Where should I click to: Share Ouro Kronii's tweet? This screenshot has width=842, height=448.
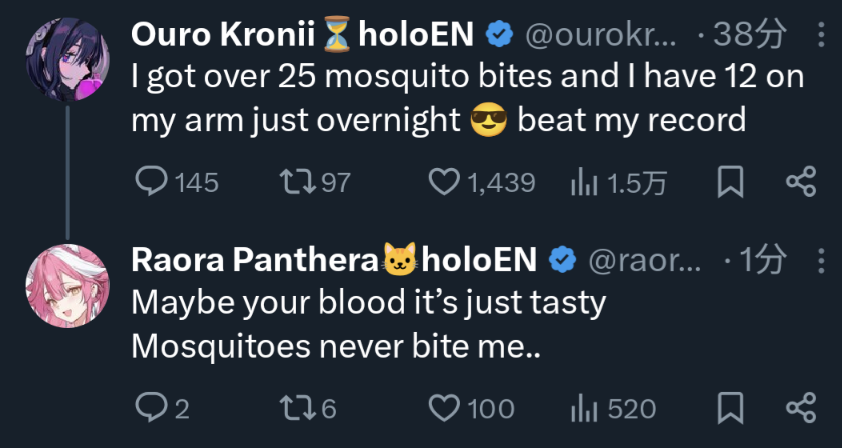(x=801, y=182)
